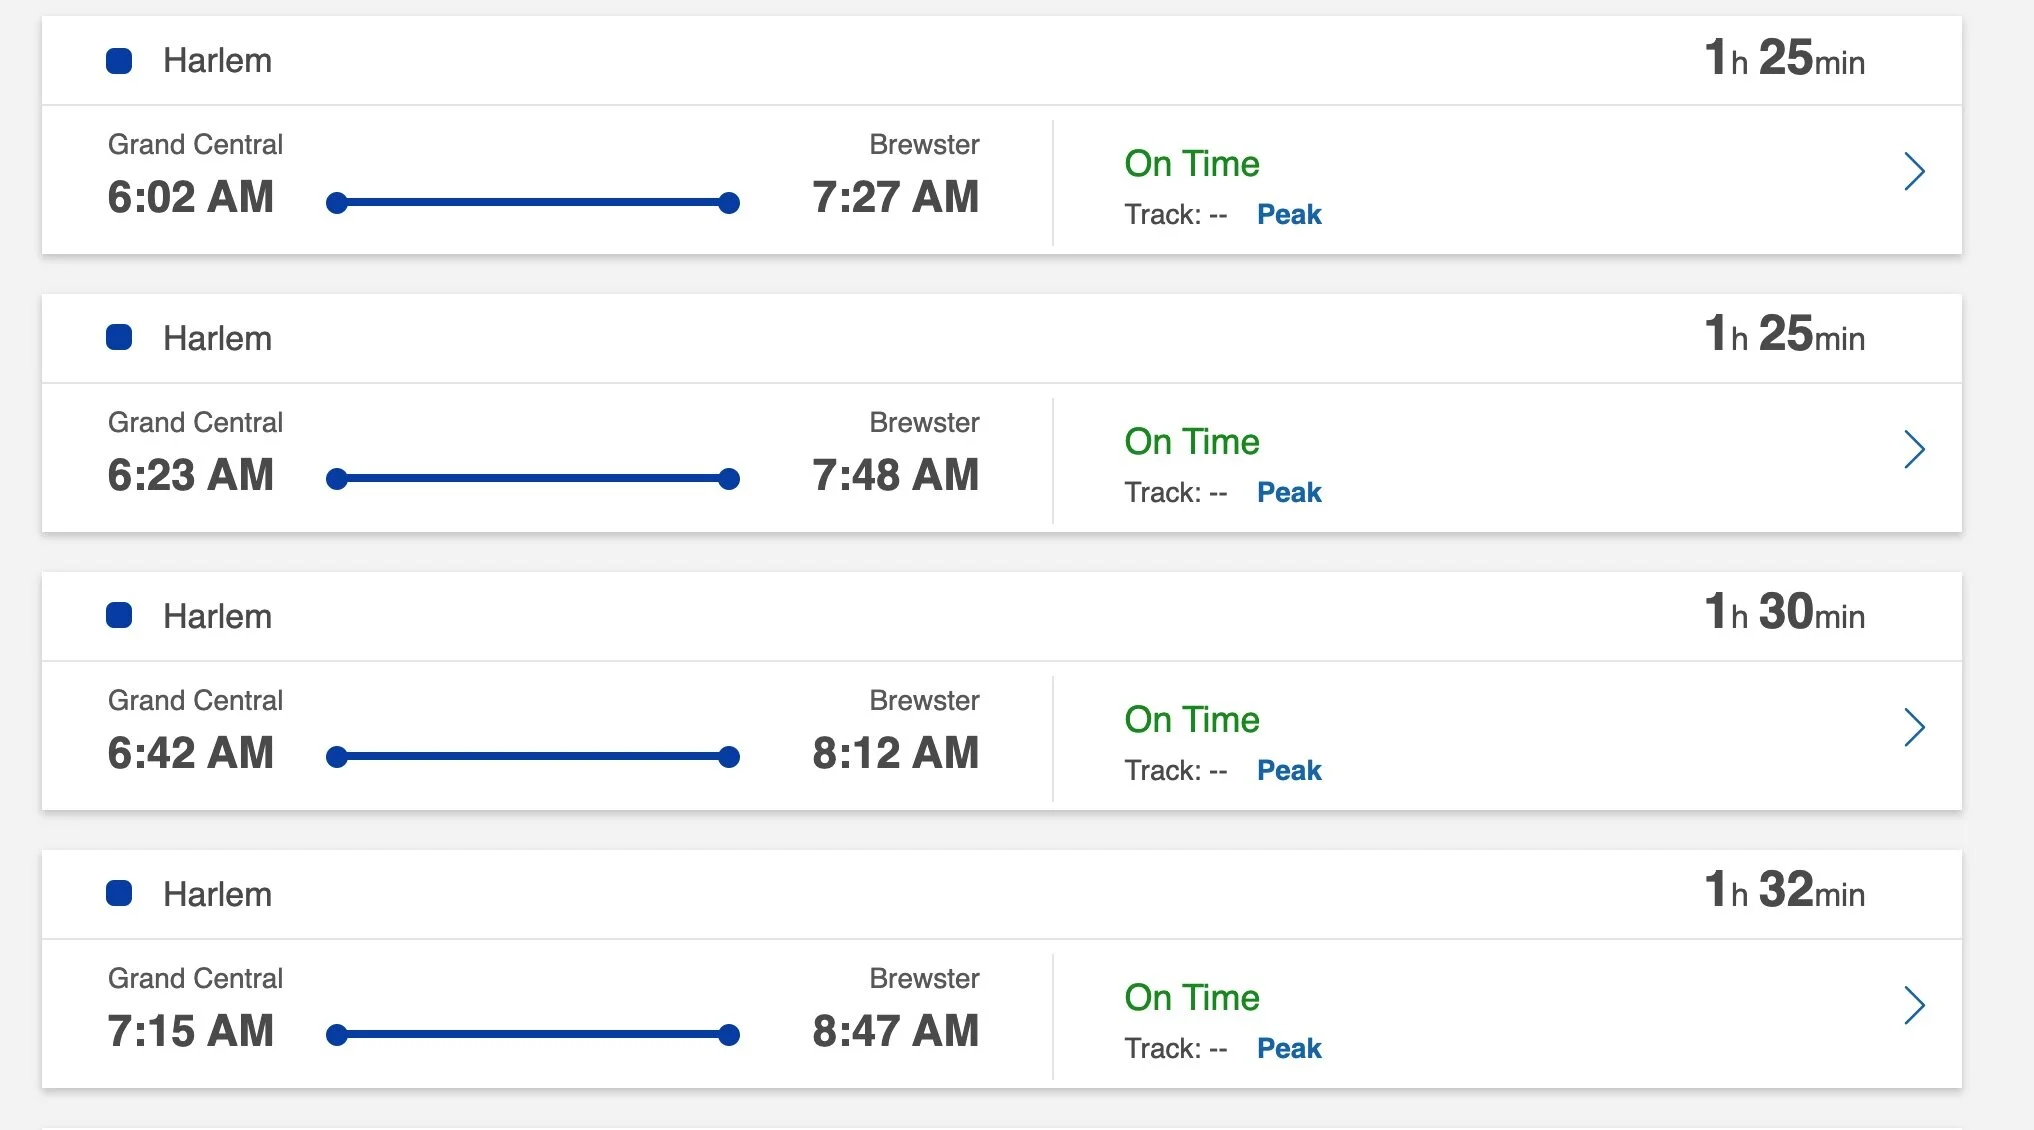Click the Peak label on 6:23 AM trip
The image size is (2034, 1130).
(x=1289, y=492)
